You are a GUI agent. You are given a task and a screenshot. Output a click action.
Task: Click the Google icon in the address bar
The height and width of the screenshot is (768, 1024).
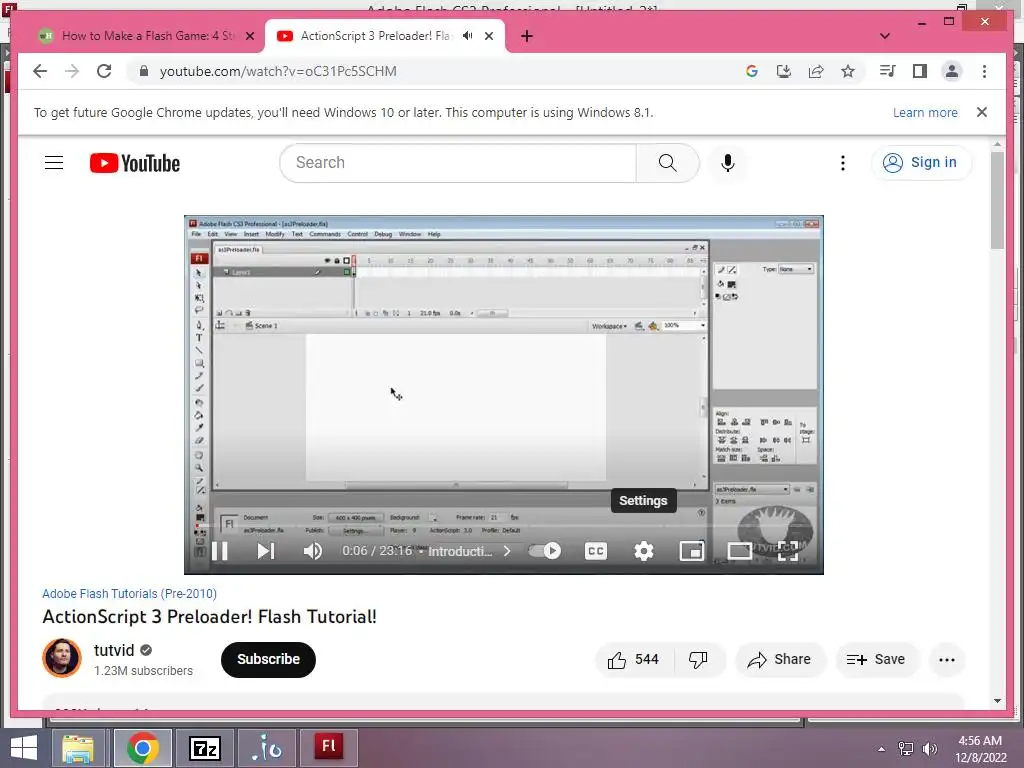coord(752,71)
